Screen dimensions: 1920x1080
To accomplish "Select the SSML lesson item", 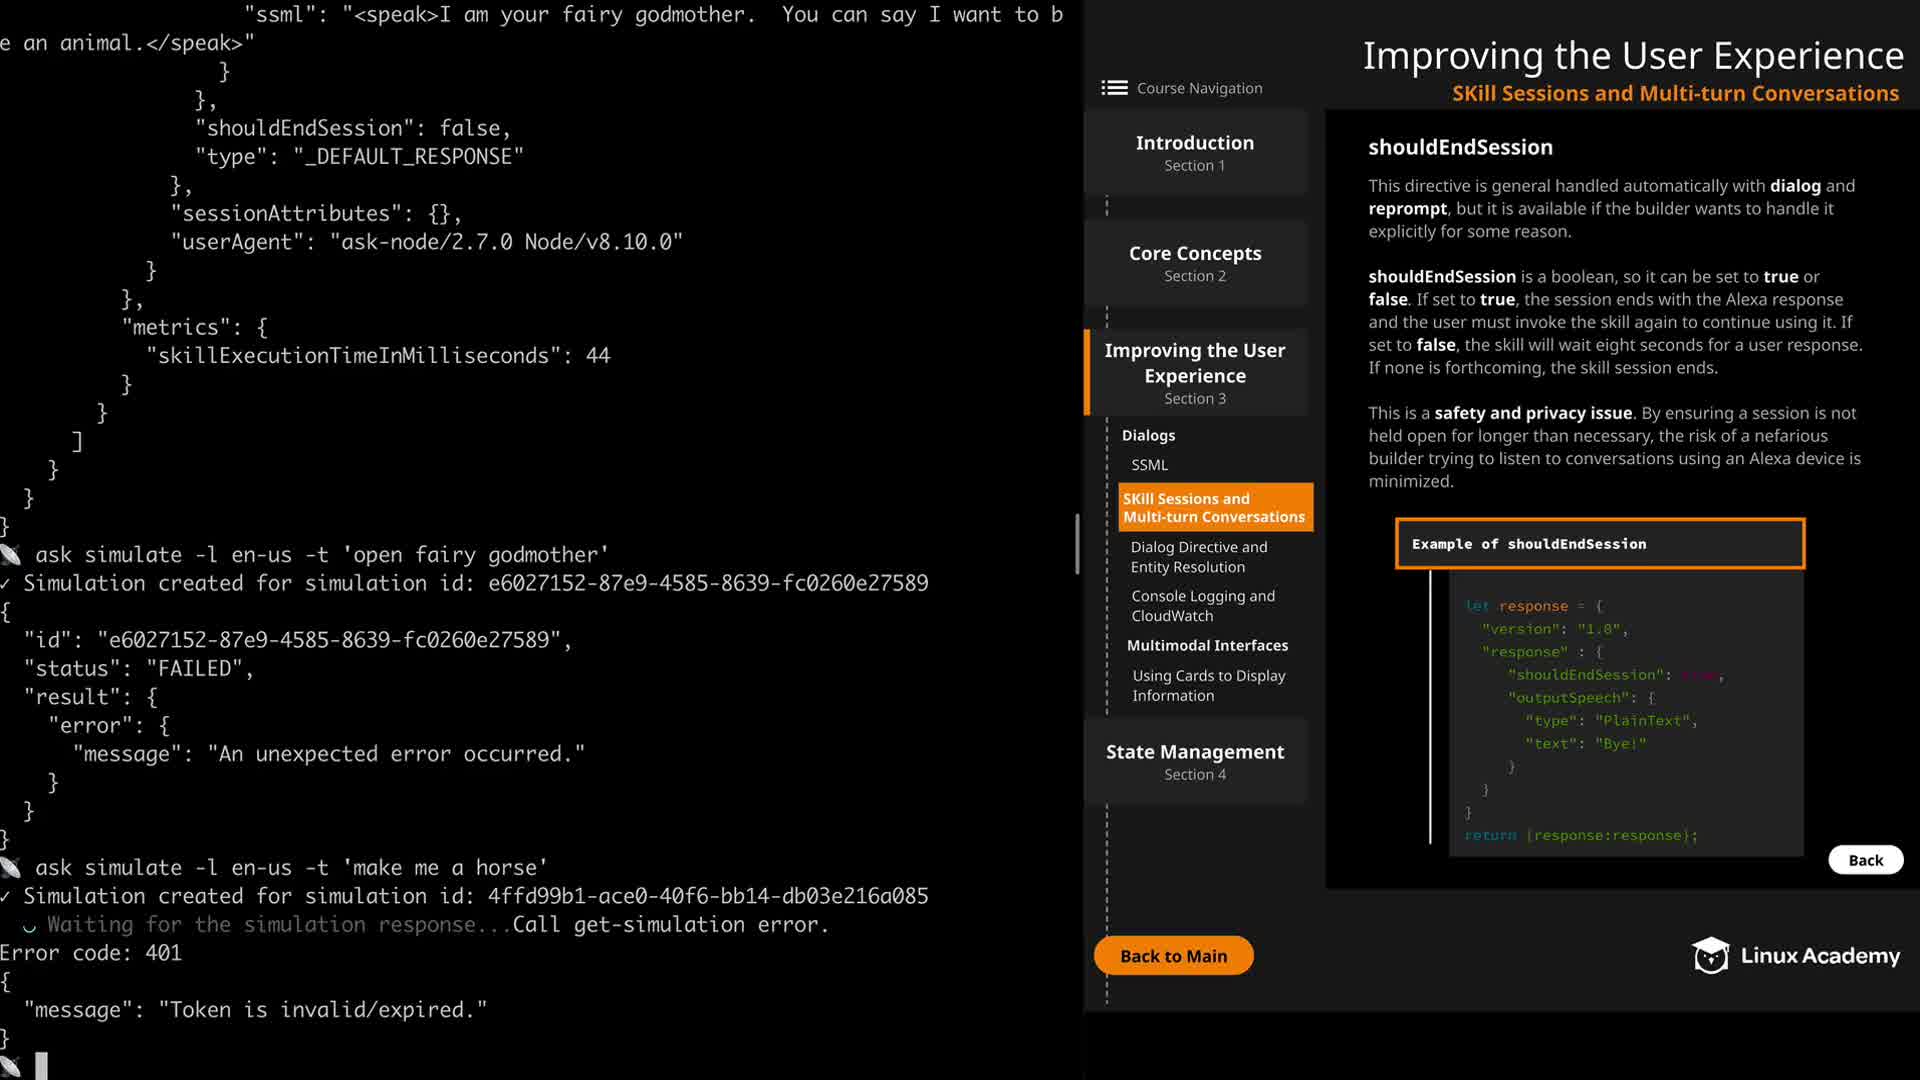I will pyautogui.click(x=1149, y=465).
